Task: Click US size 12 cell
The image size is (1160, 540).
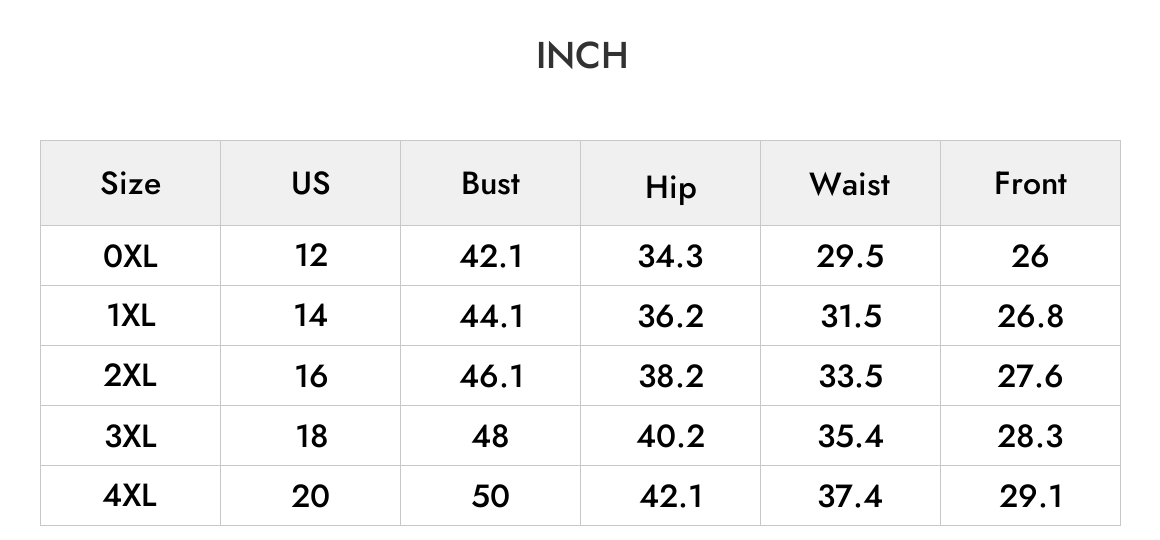Action: pos(311,256)
